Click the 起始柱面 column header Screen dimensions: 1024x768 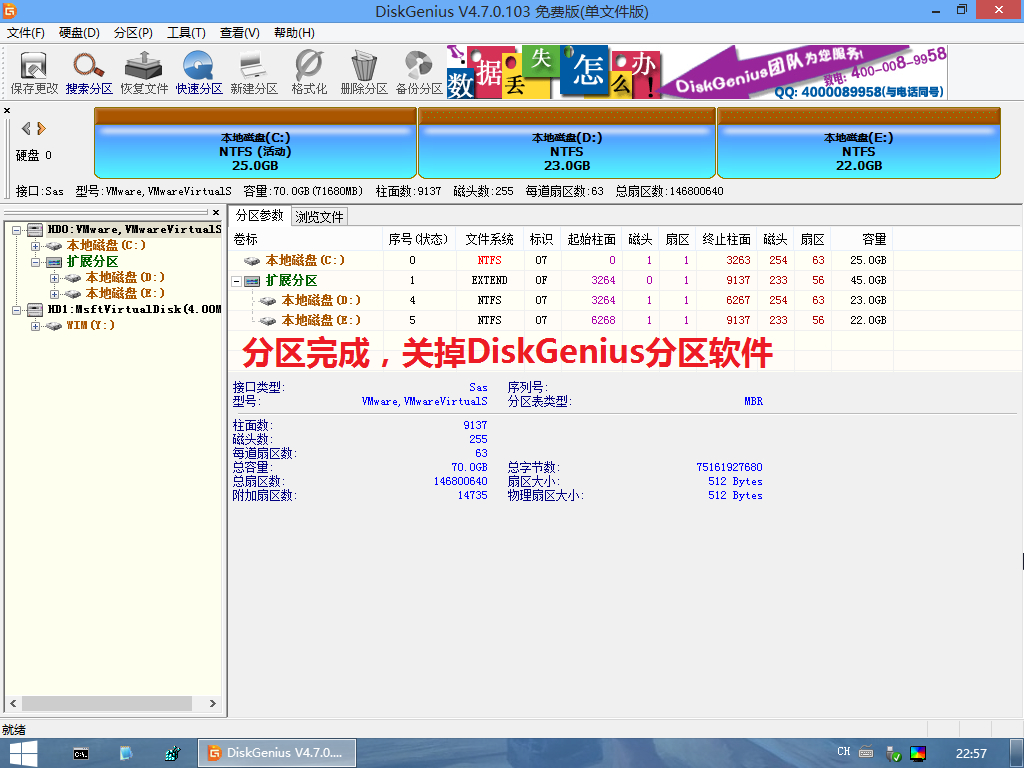591,239
